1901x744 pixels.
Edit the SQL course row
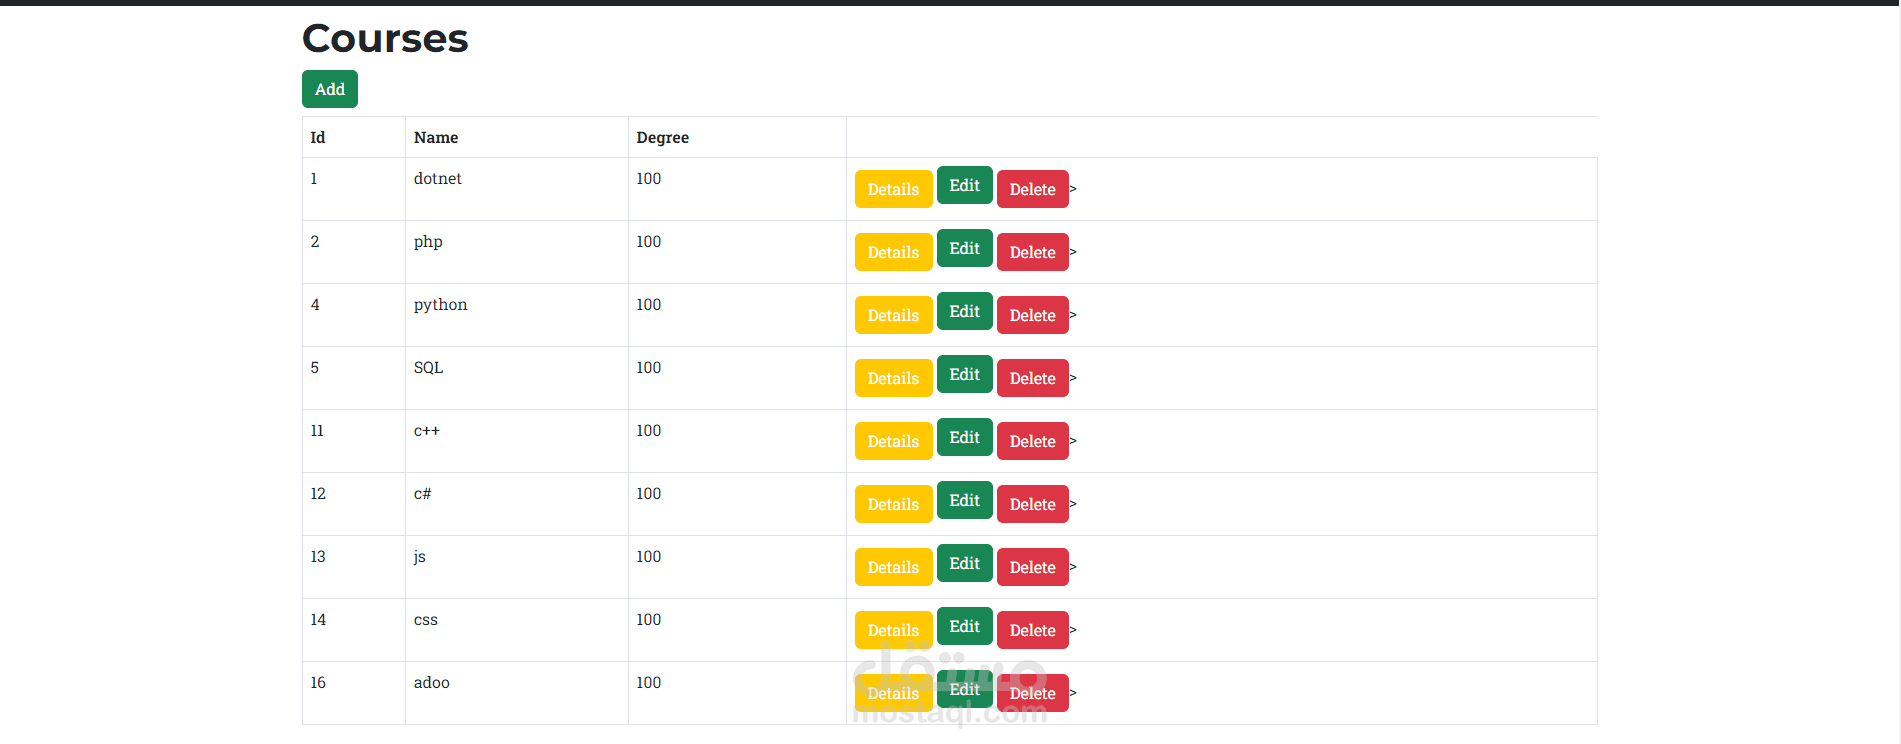[x=965, y=374]
